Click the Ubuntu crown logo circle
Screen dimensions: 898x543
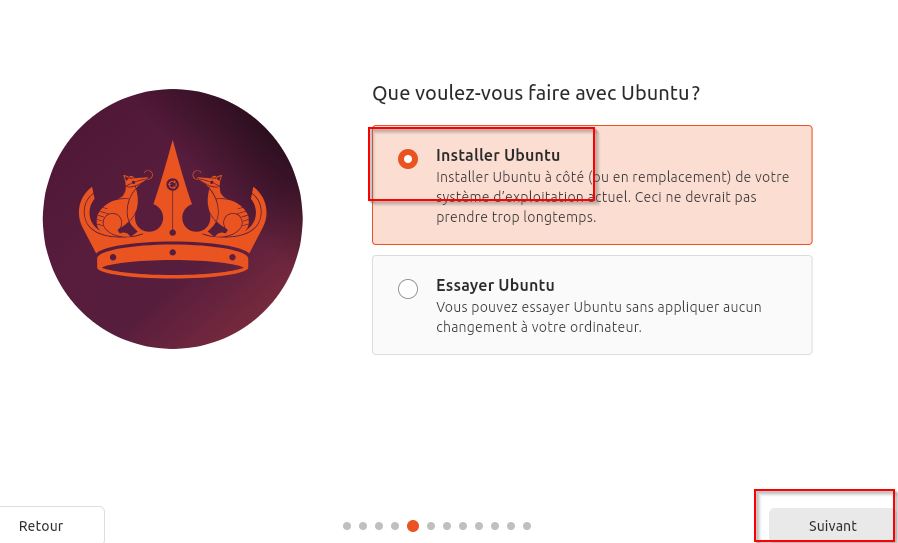tap(173, 219)
